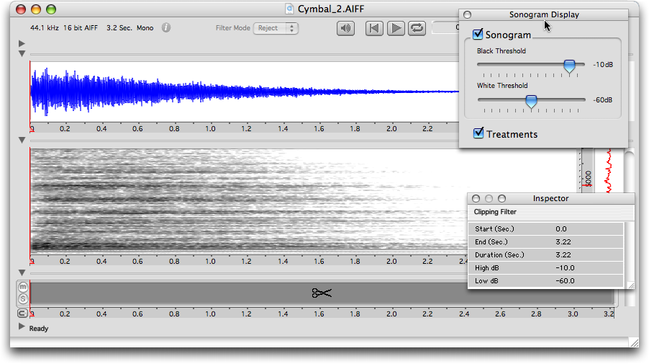Click the Sonogram Display title bar
This screenshot has width=649, height=364.
coord(544,14)
